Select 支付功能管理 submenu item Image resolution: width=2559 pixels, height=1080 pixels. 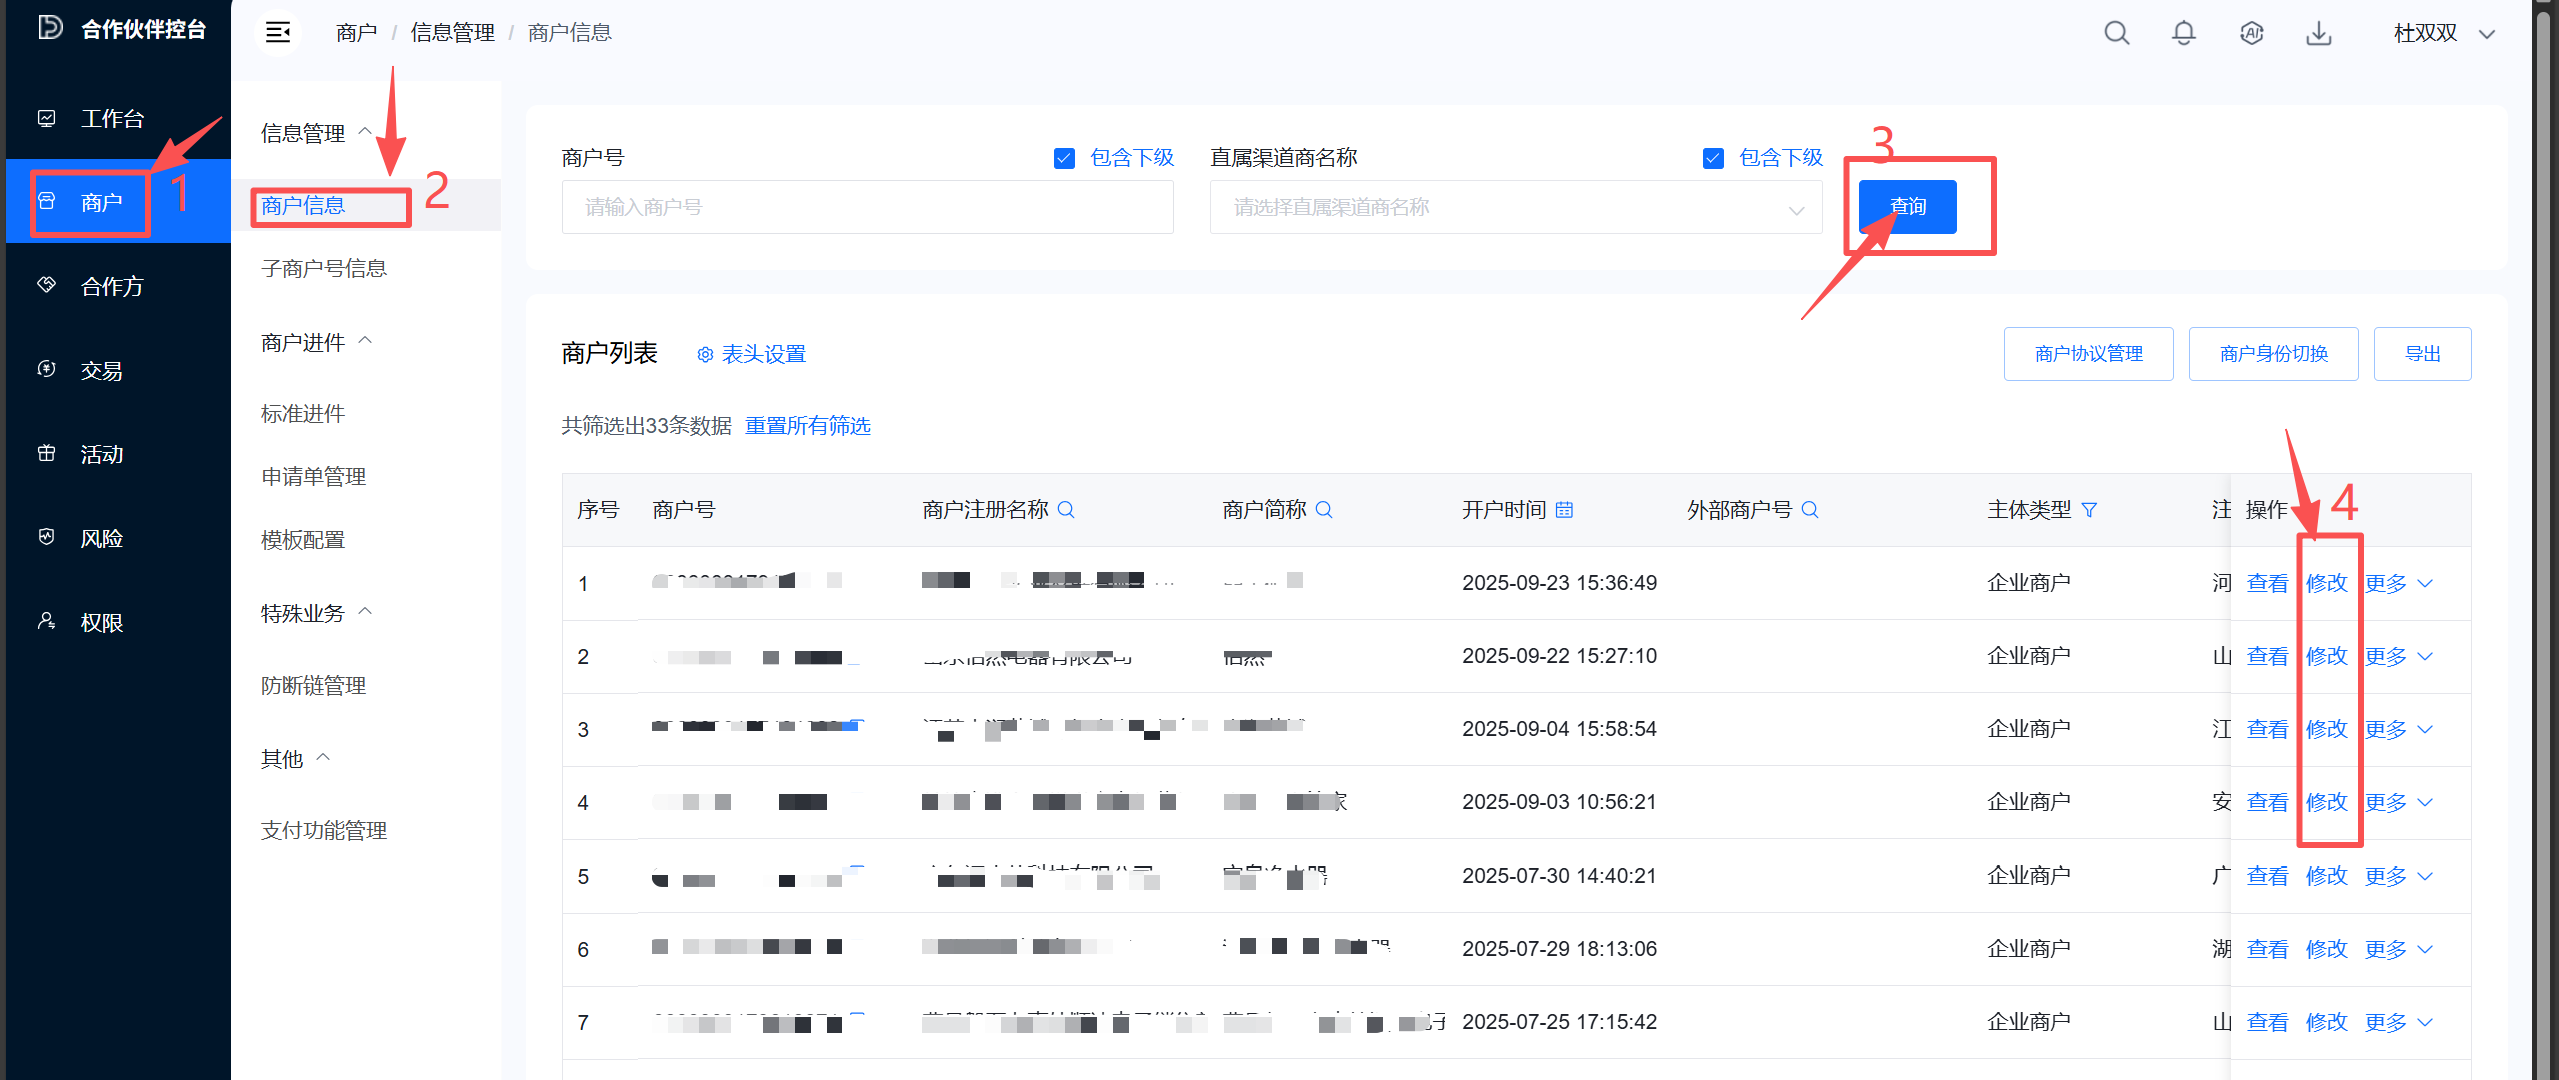tap(324, 830)
